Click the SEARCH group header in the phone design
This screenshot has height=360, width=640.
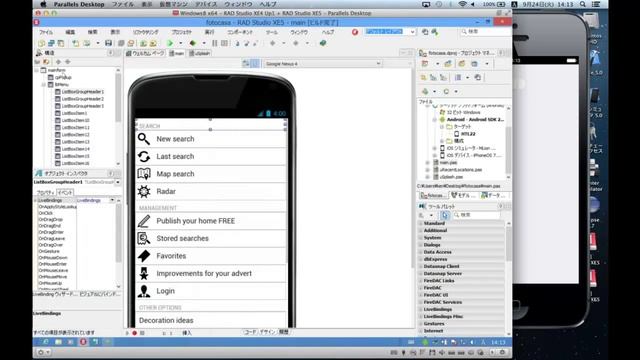coord(211,126)
